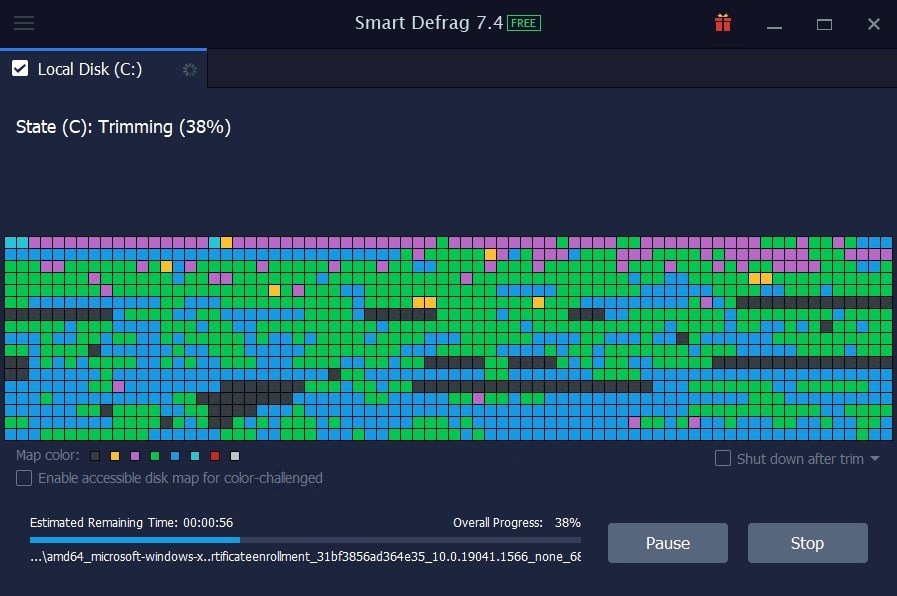Click the FREE edition badge
The image size is (897, 596).
click(523, 23)
